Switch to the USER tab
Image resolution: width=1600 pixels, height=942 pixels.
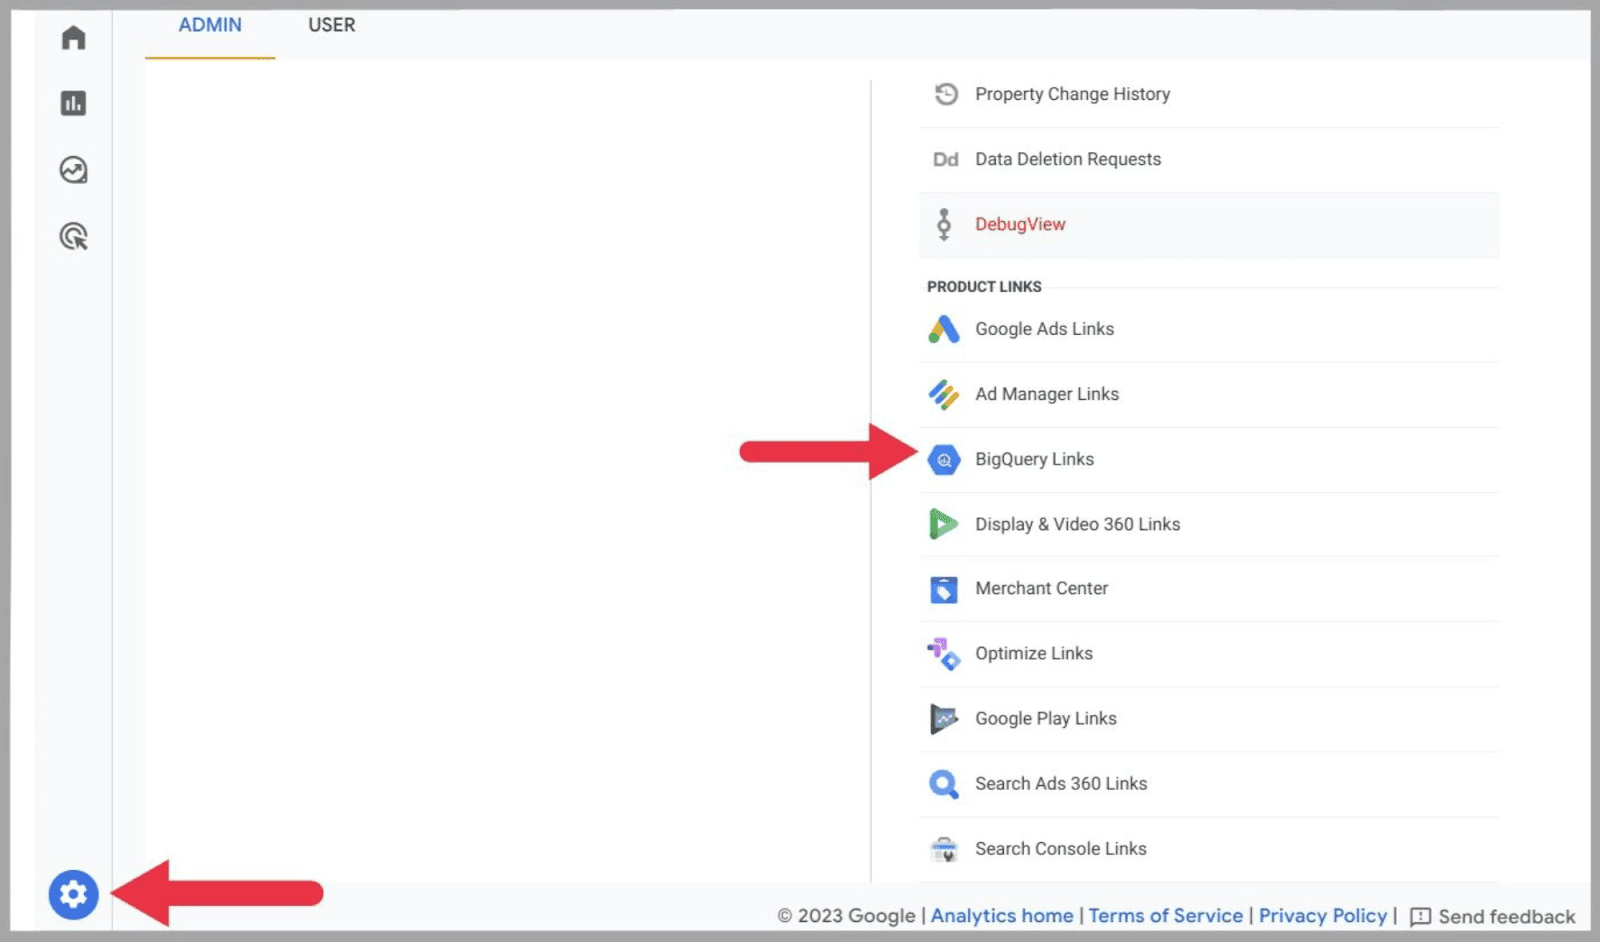(x=330, y=25)
